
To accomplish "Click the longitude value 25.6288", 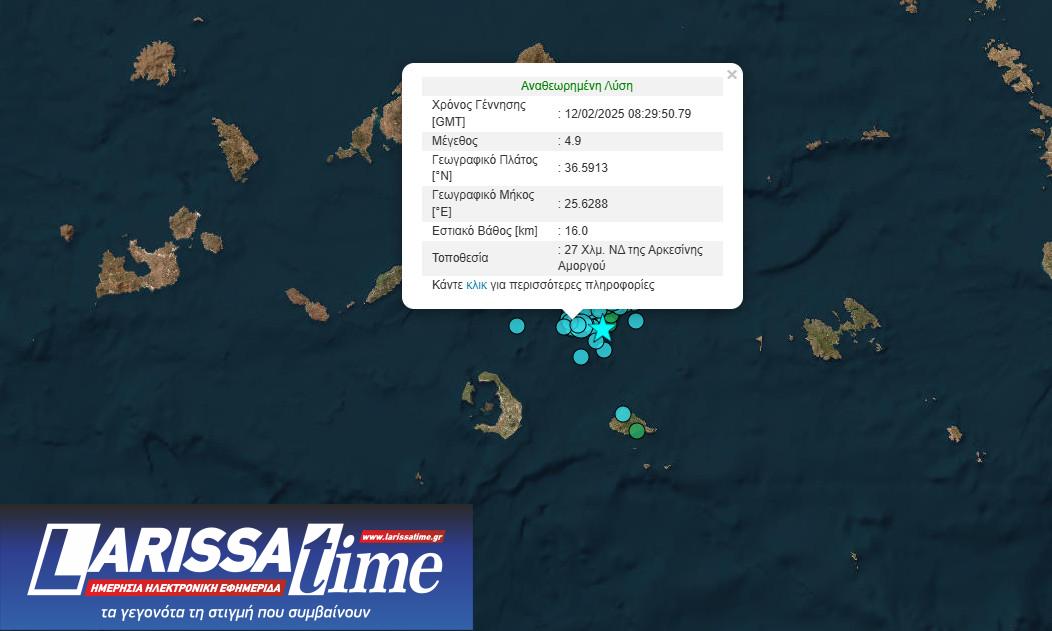I will [586, 204].
